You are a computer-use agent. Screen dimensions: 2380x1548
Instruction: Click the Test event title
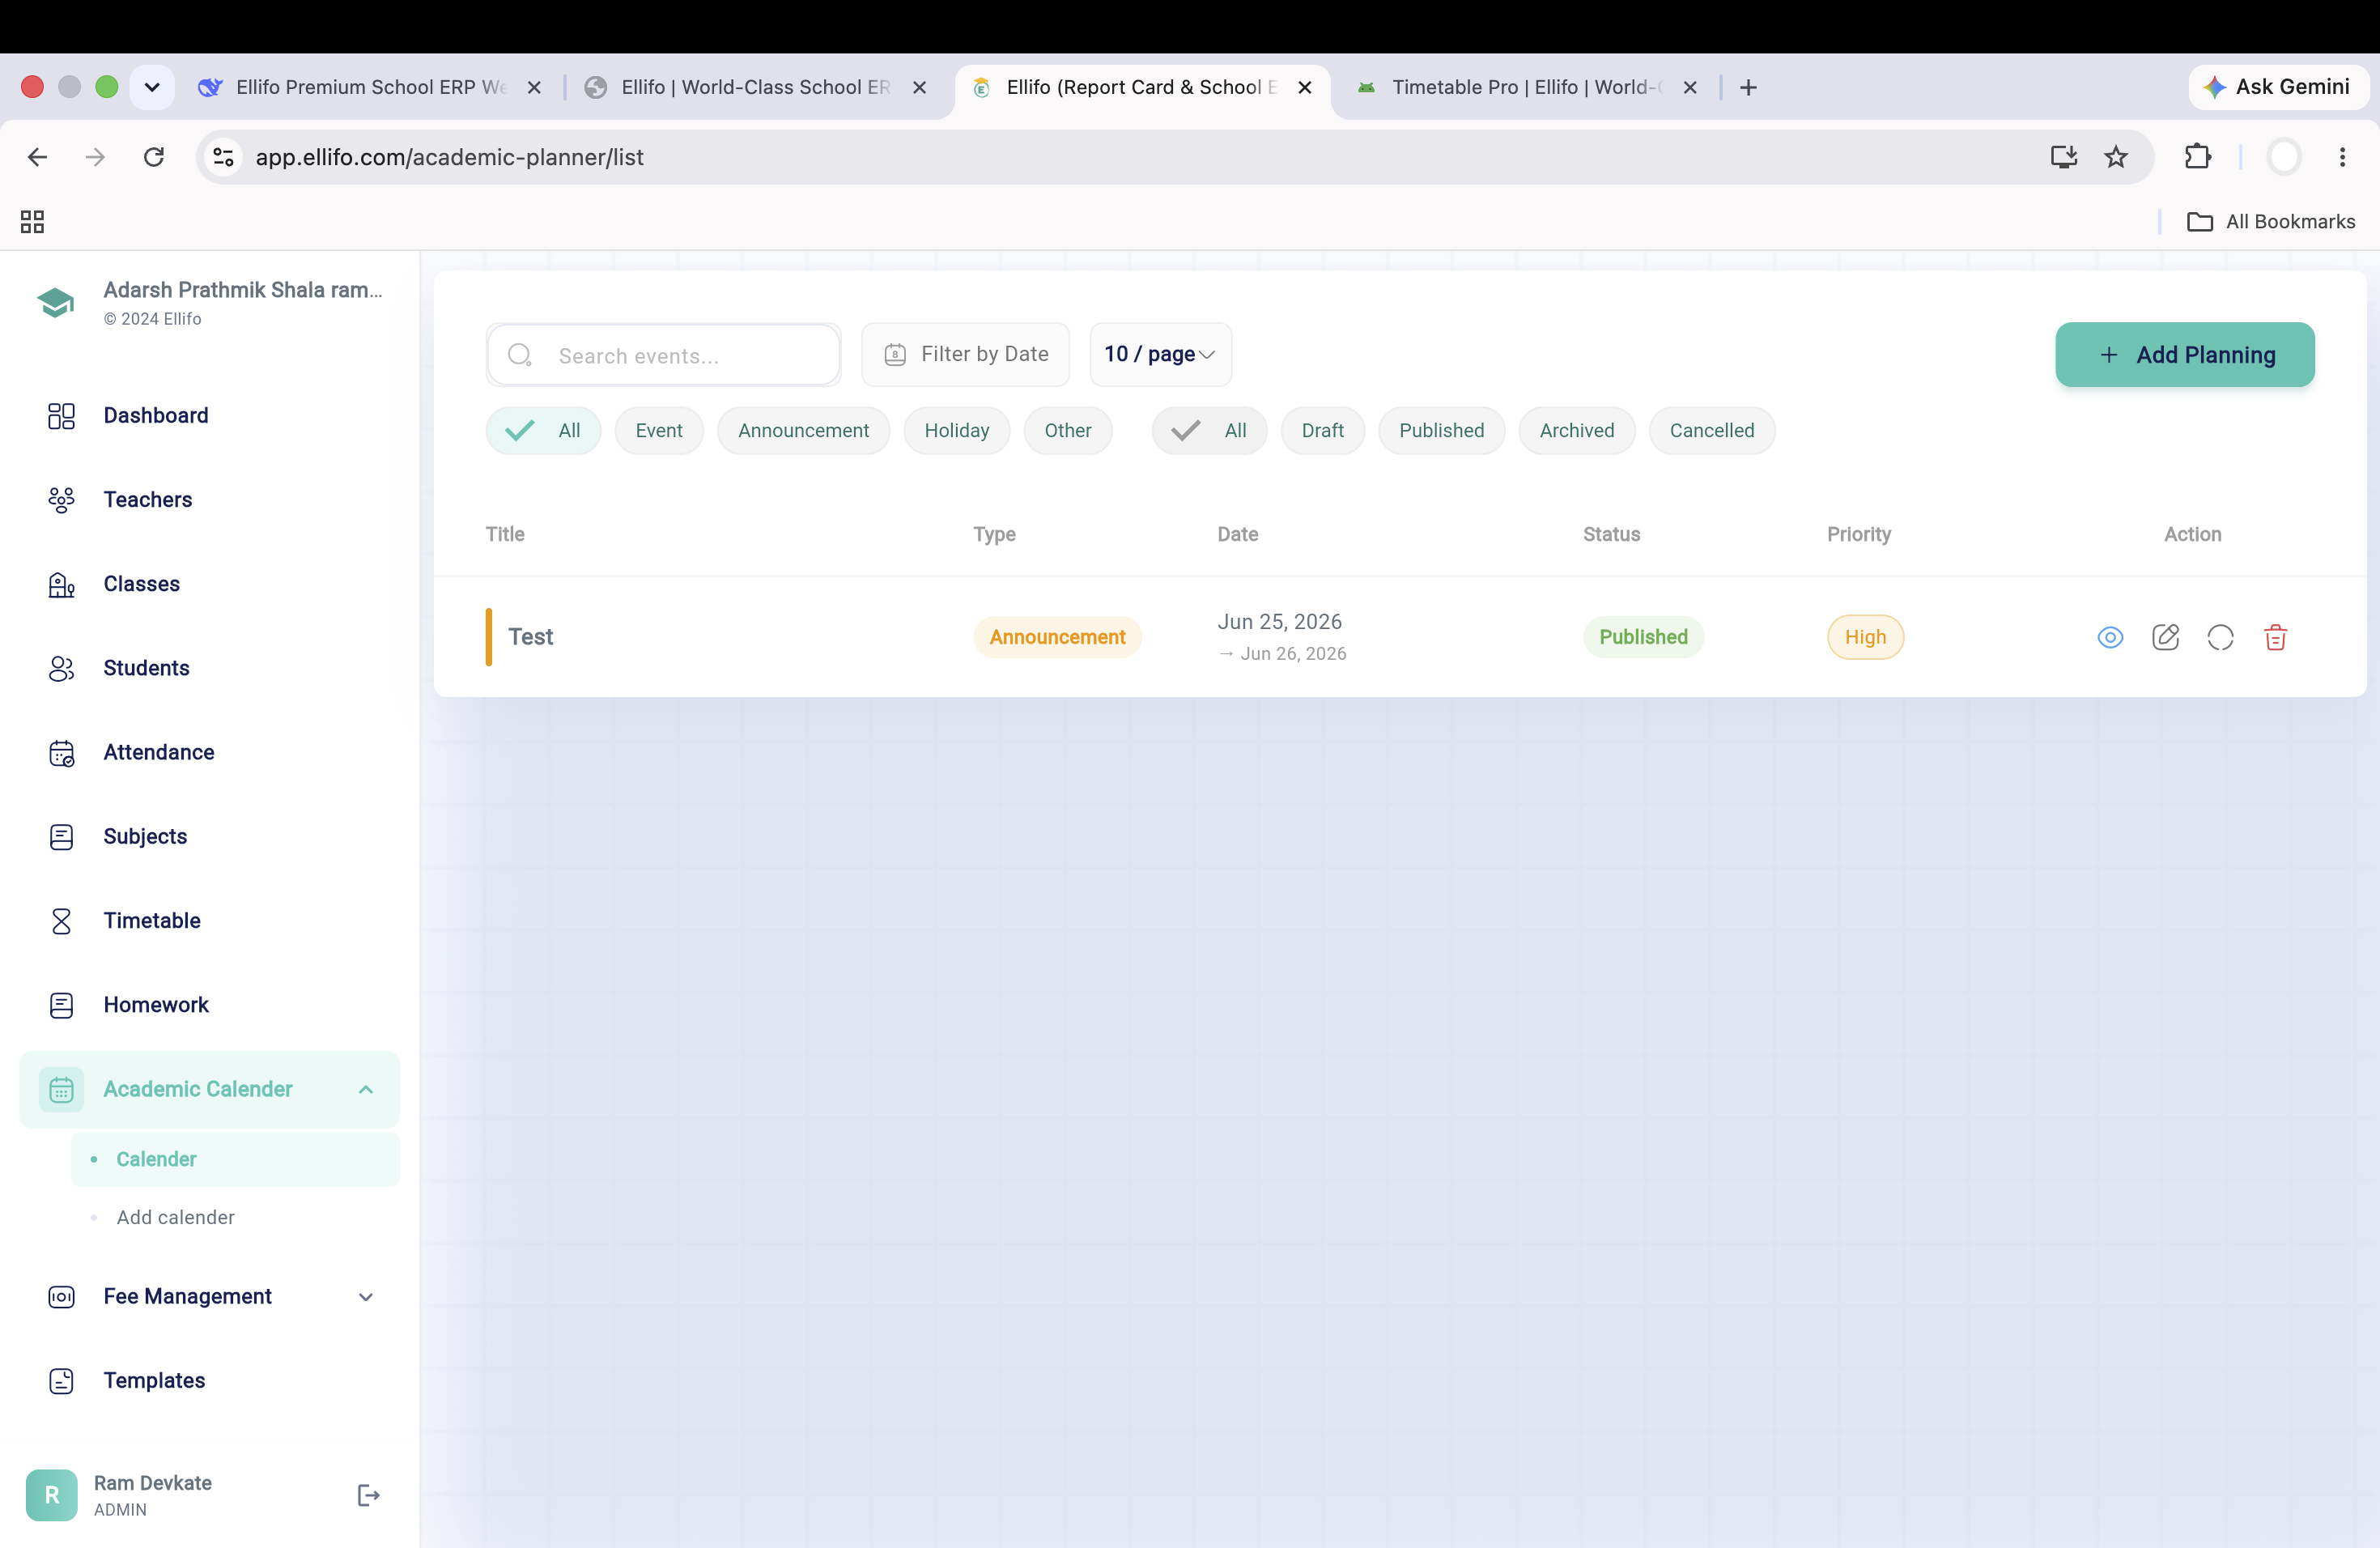[530, 637]
